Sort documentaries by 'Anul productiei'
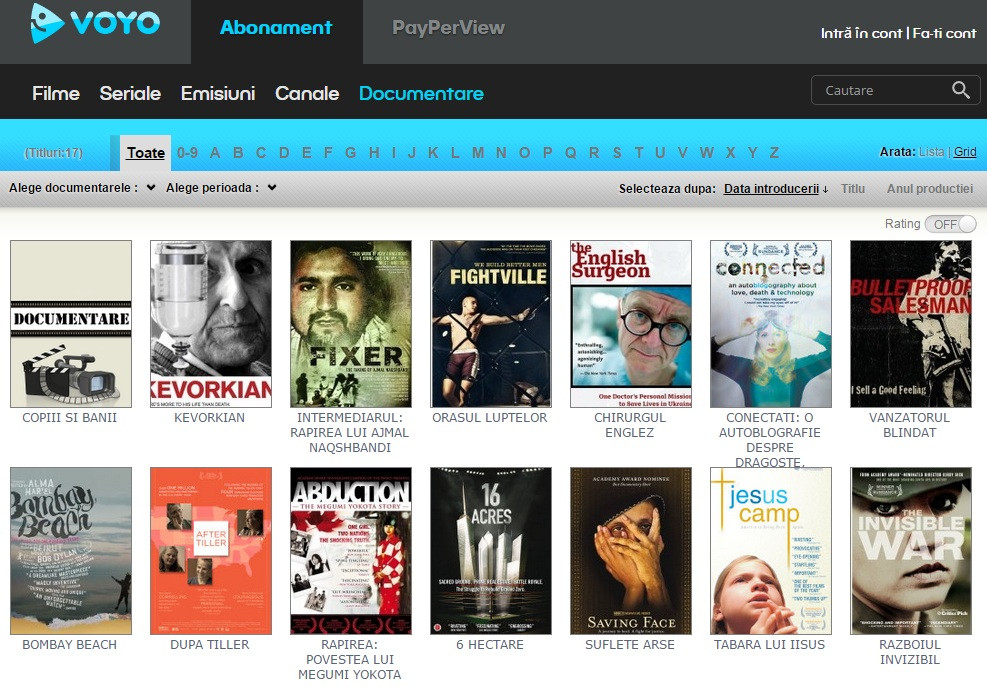Screen dimensions: 987x687 click(929, 188)
